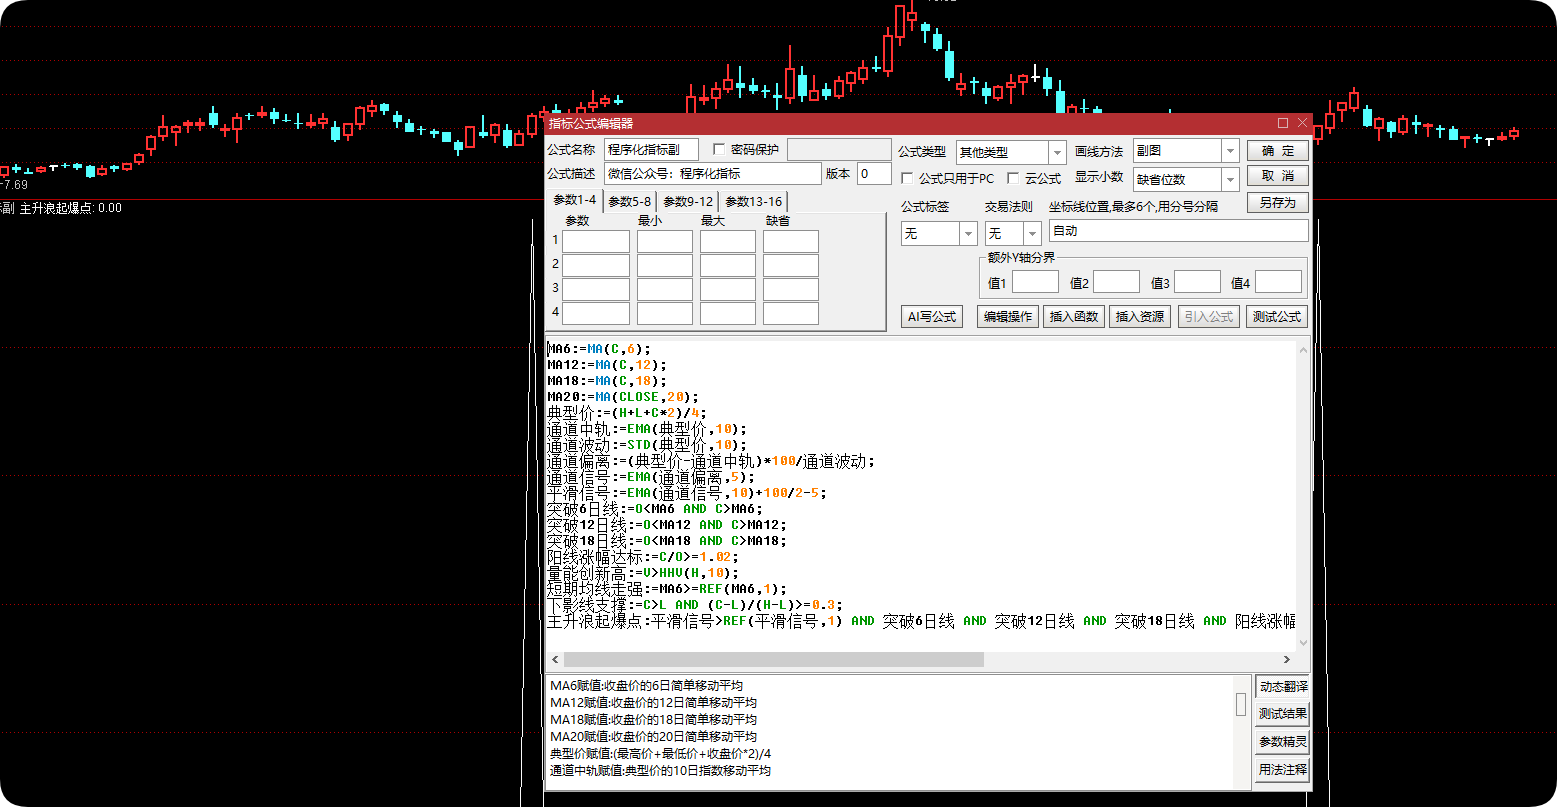This screenshot has width=1557, height=807.
Task: Open the 交易法则 dropdown
Action: tap(1032, 233)
